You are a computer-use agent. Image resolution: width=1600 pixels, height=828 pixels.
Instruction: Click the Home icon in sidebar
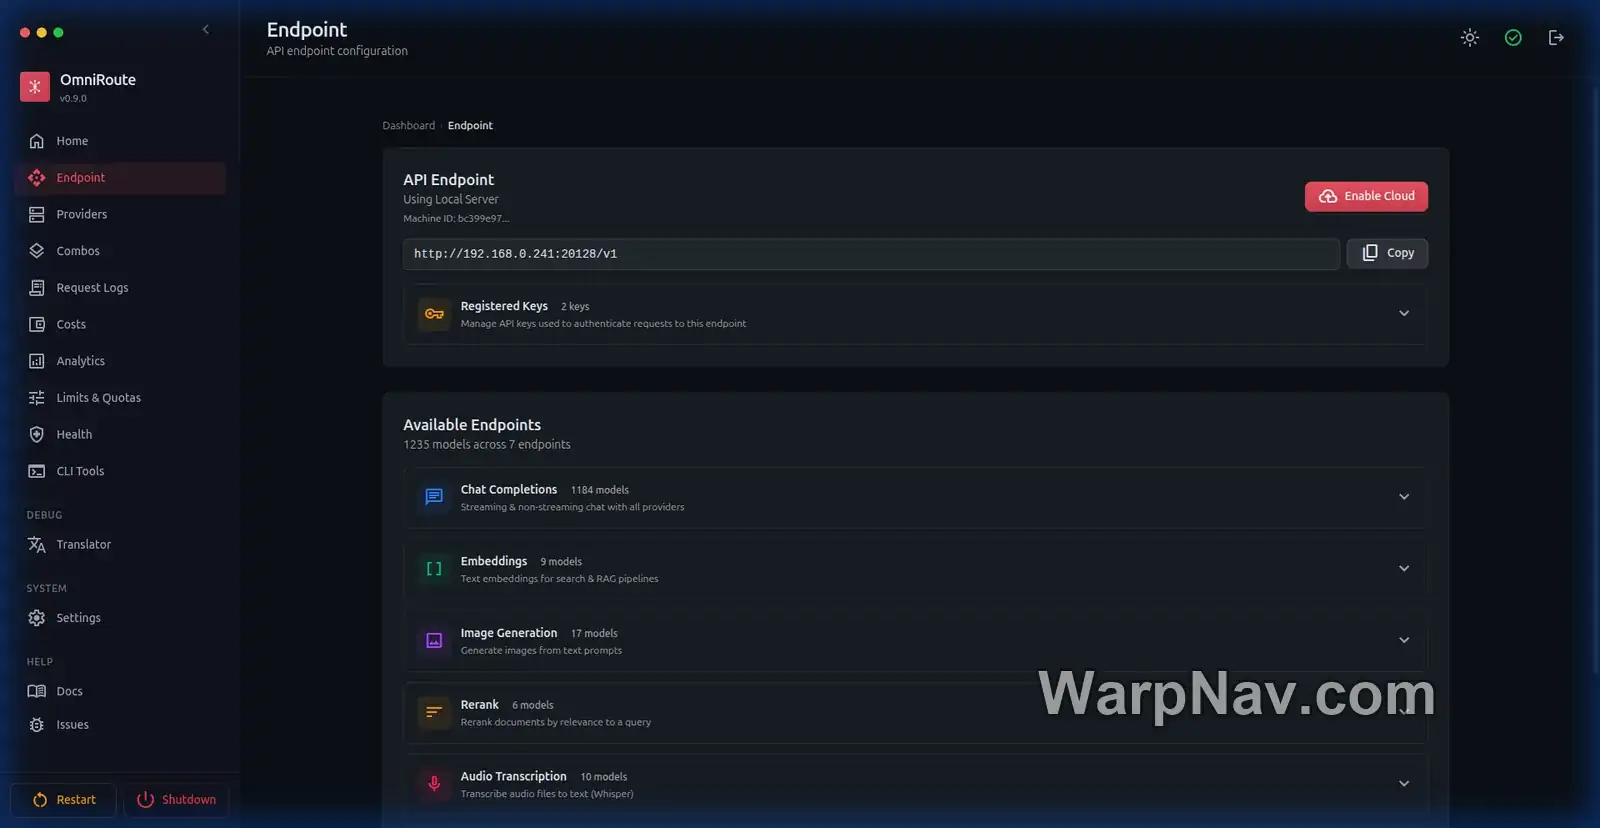pos(37,141)
